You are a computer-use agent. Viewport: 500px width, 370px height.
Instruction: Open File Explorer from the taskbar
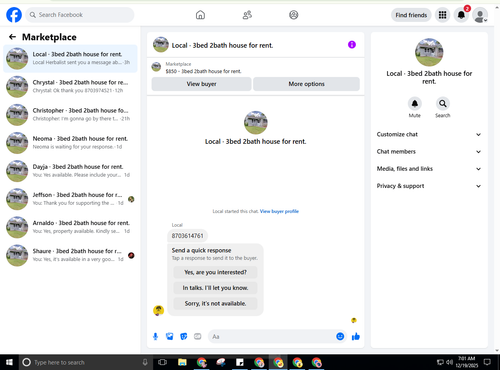[182, 362]
